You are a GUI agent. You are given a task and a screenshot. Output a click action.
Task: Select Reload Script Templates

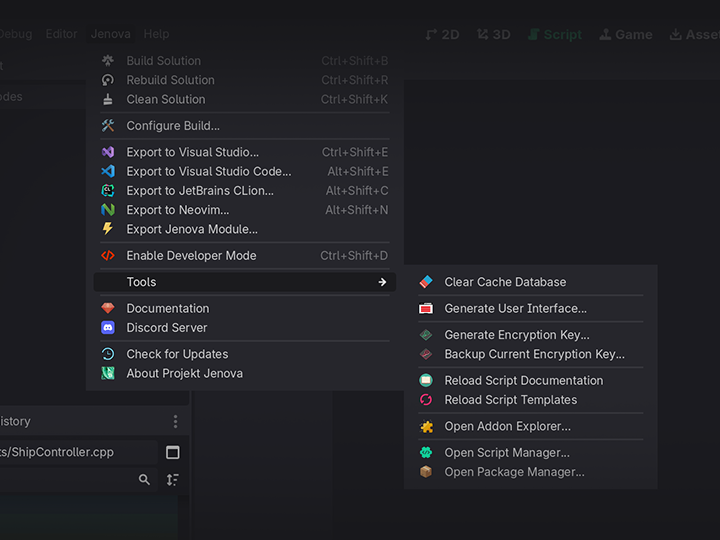tap(530, 399)
